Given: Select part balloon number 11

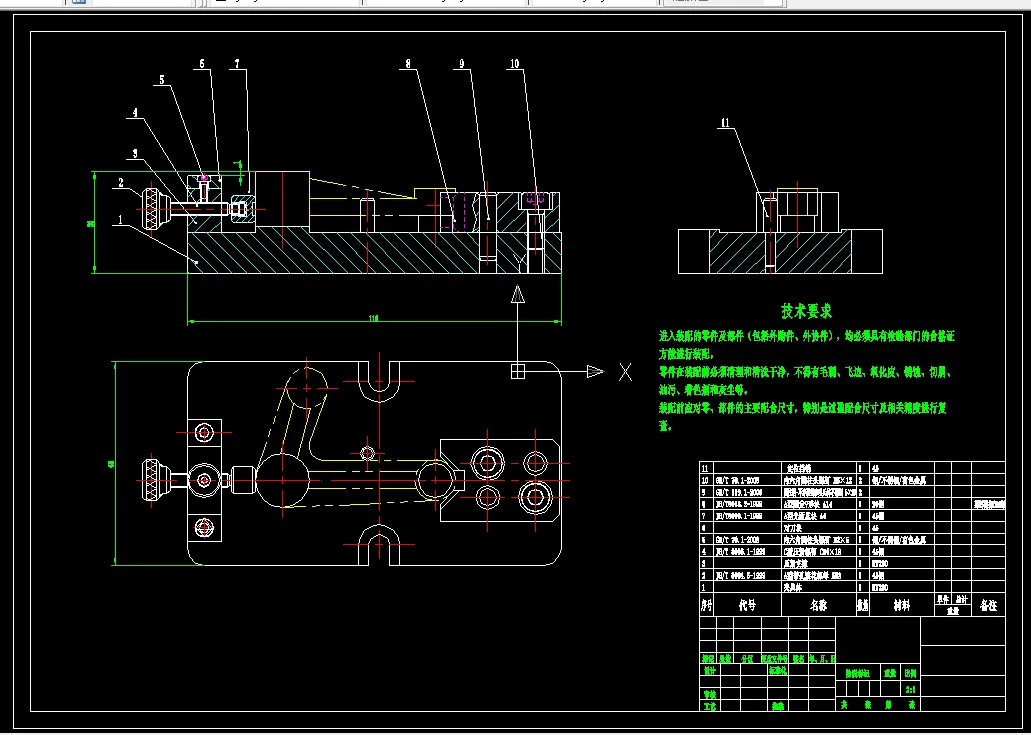Looking at the screenshot, I should coord(725,123).
